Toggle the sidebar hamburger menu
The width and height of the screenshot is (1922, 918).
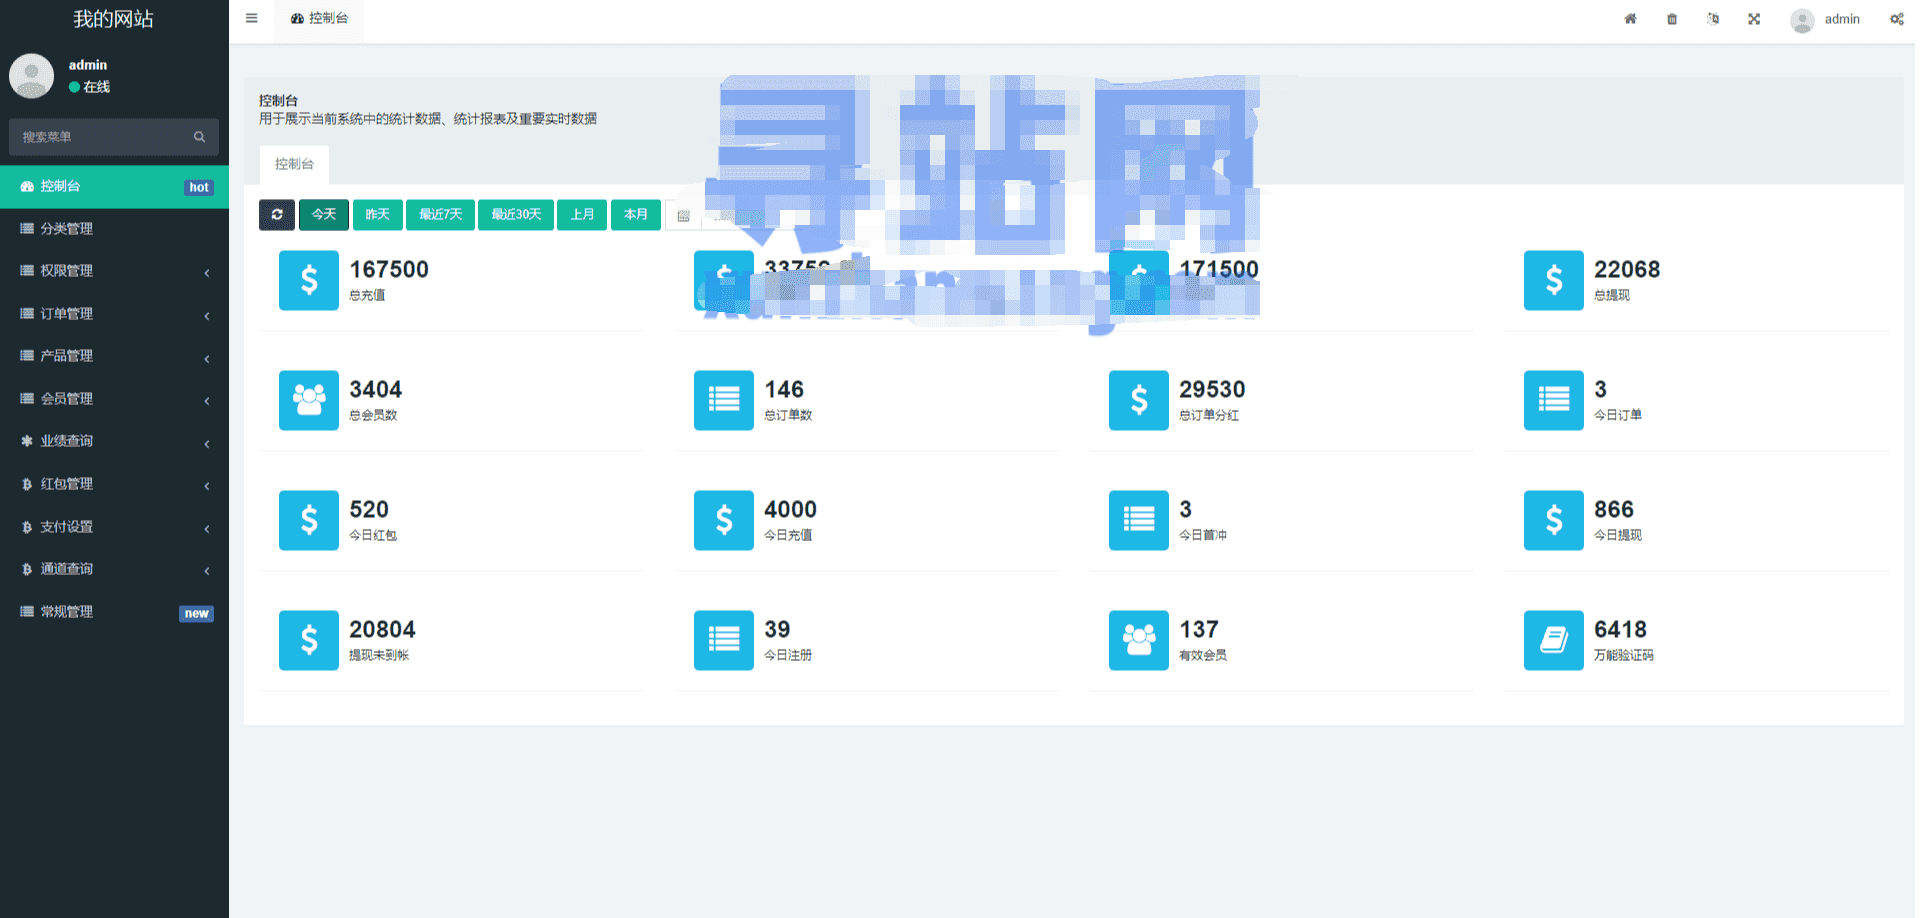point(252,19)
